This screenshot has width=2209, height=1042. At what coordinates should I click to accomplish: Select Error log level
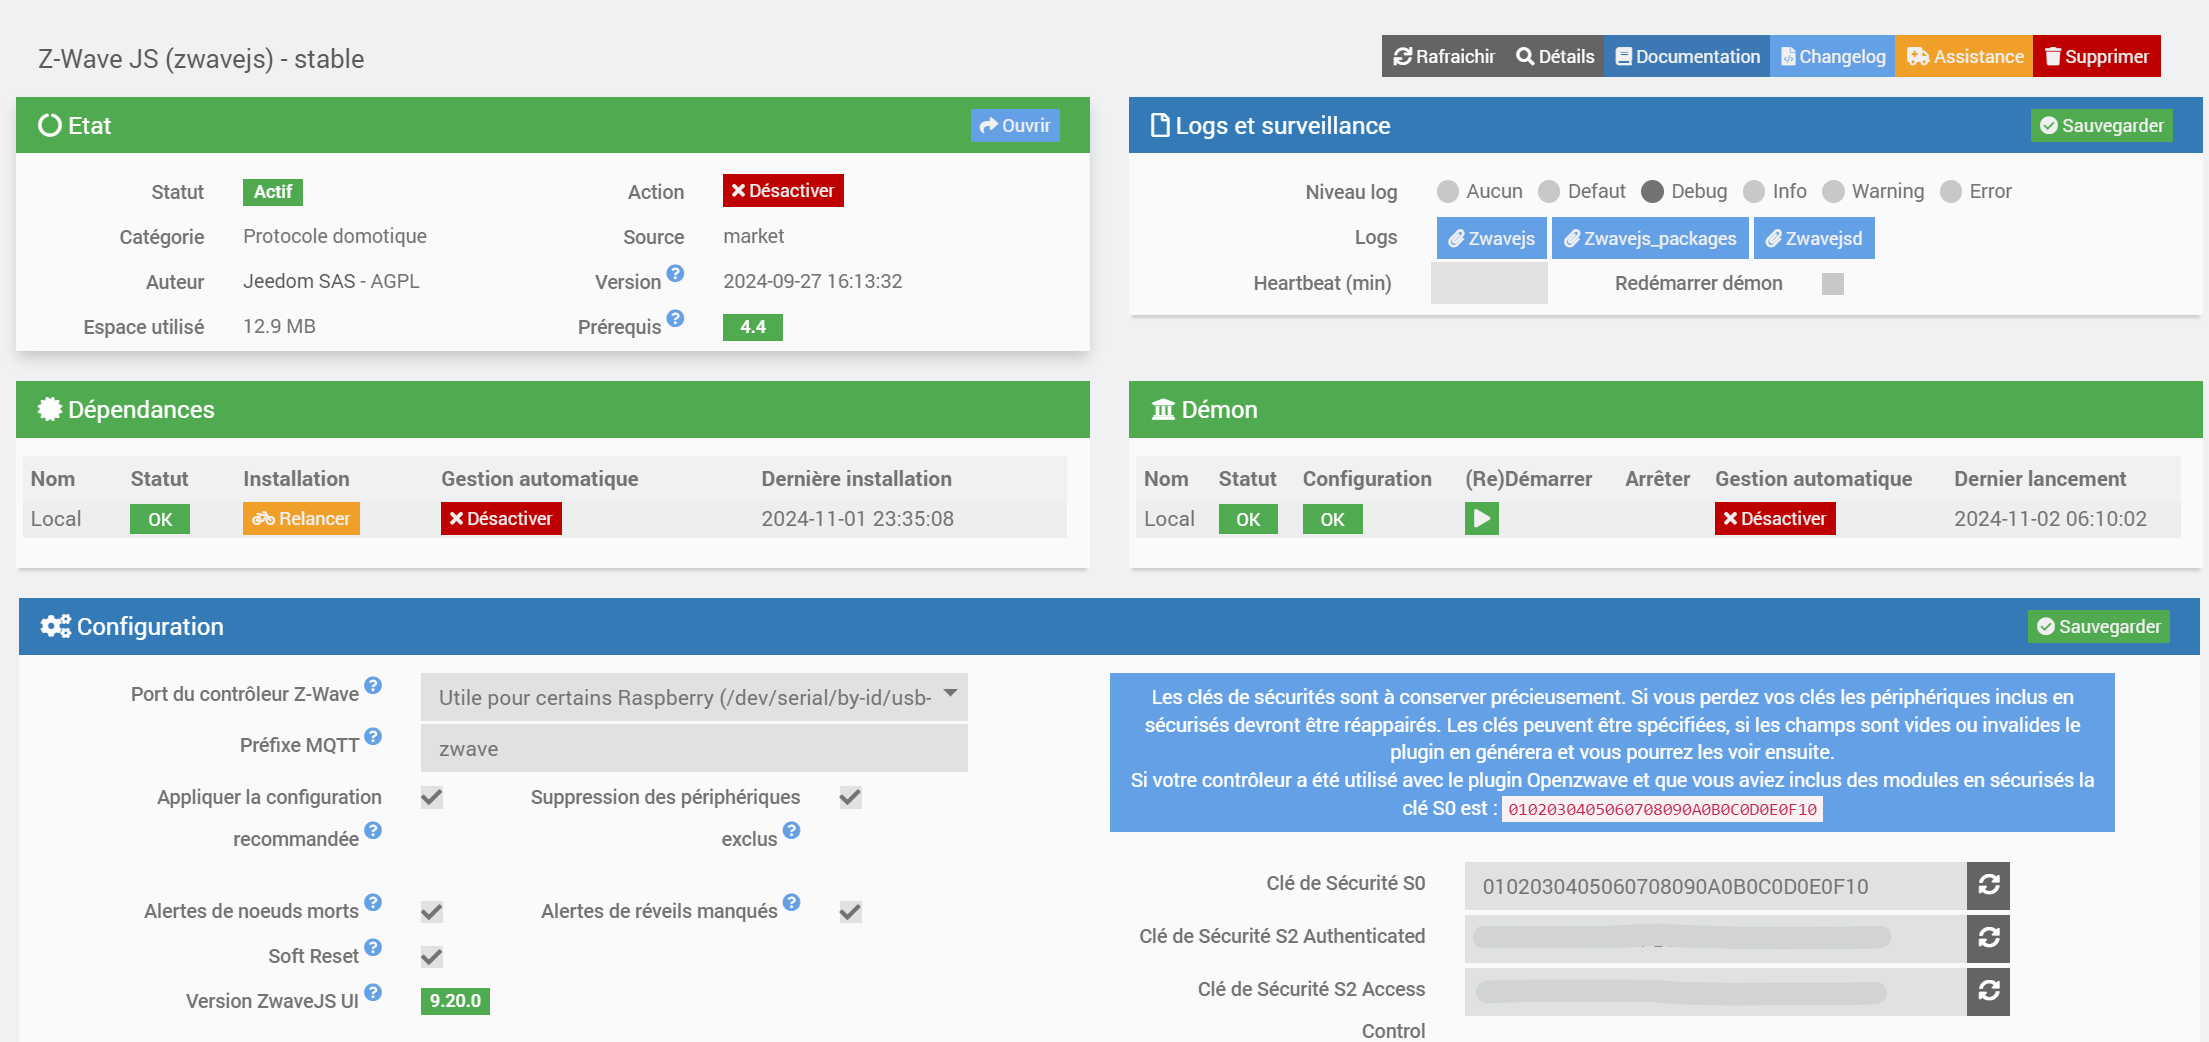click(1951, 191)
